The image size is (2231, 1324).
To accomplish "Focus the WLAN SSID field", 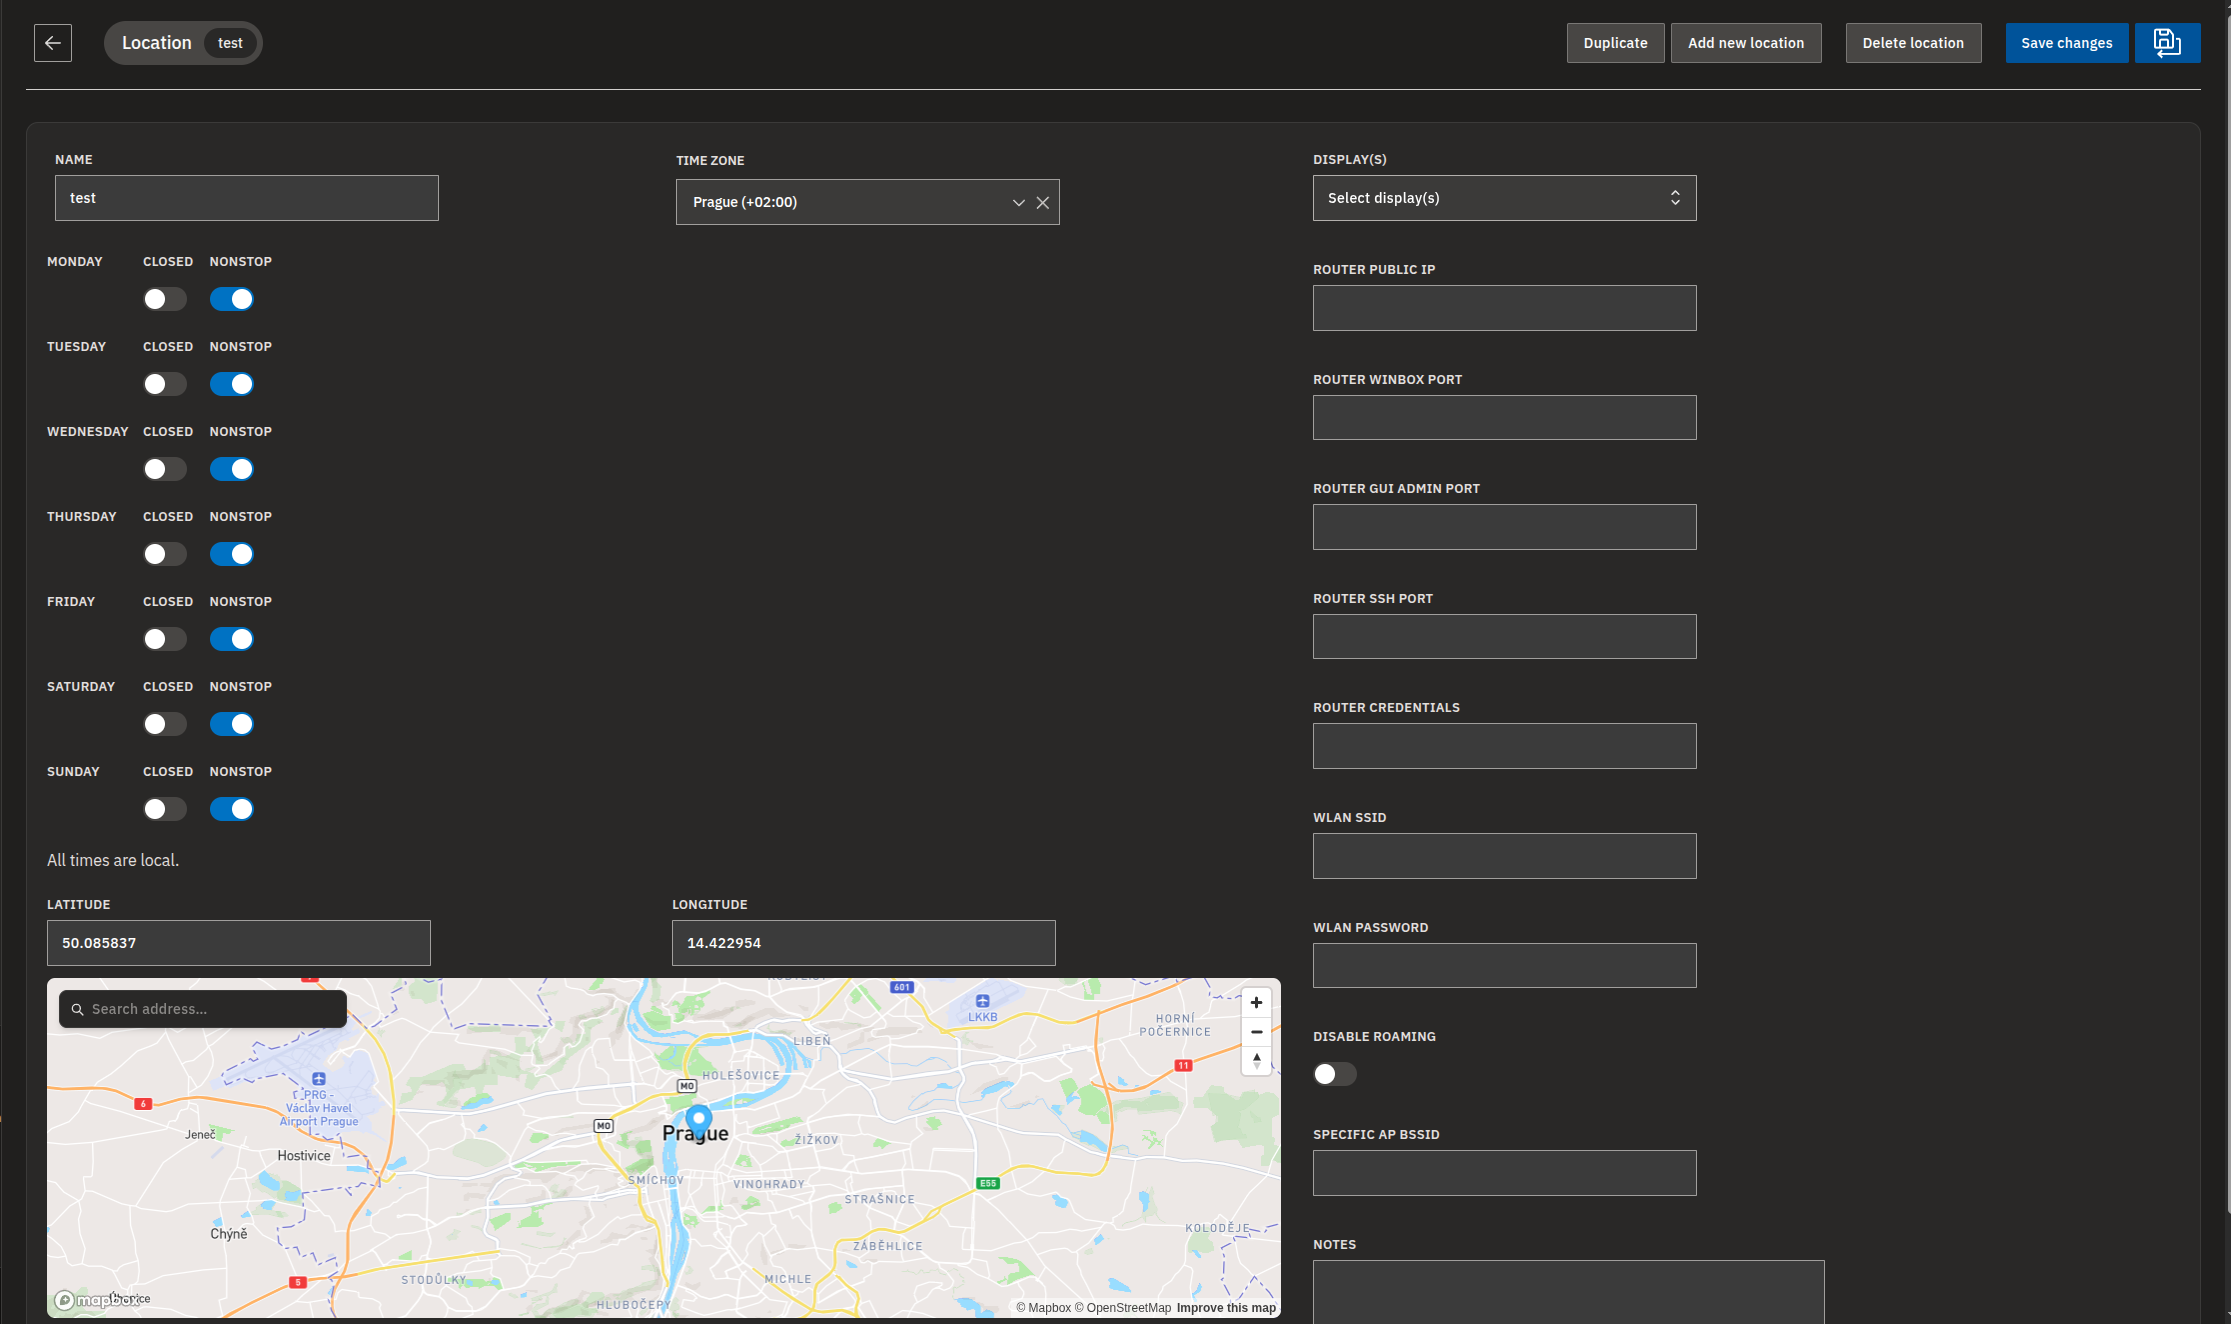I will (1504, 856).
